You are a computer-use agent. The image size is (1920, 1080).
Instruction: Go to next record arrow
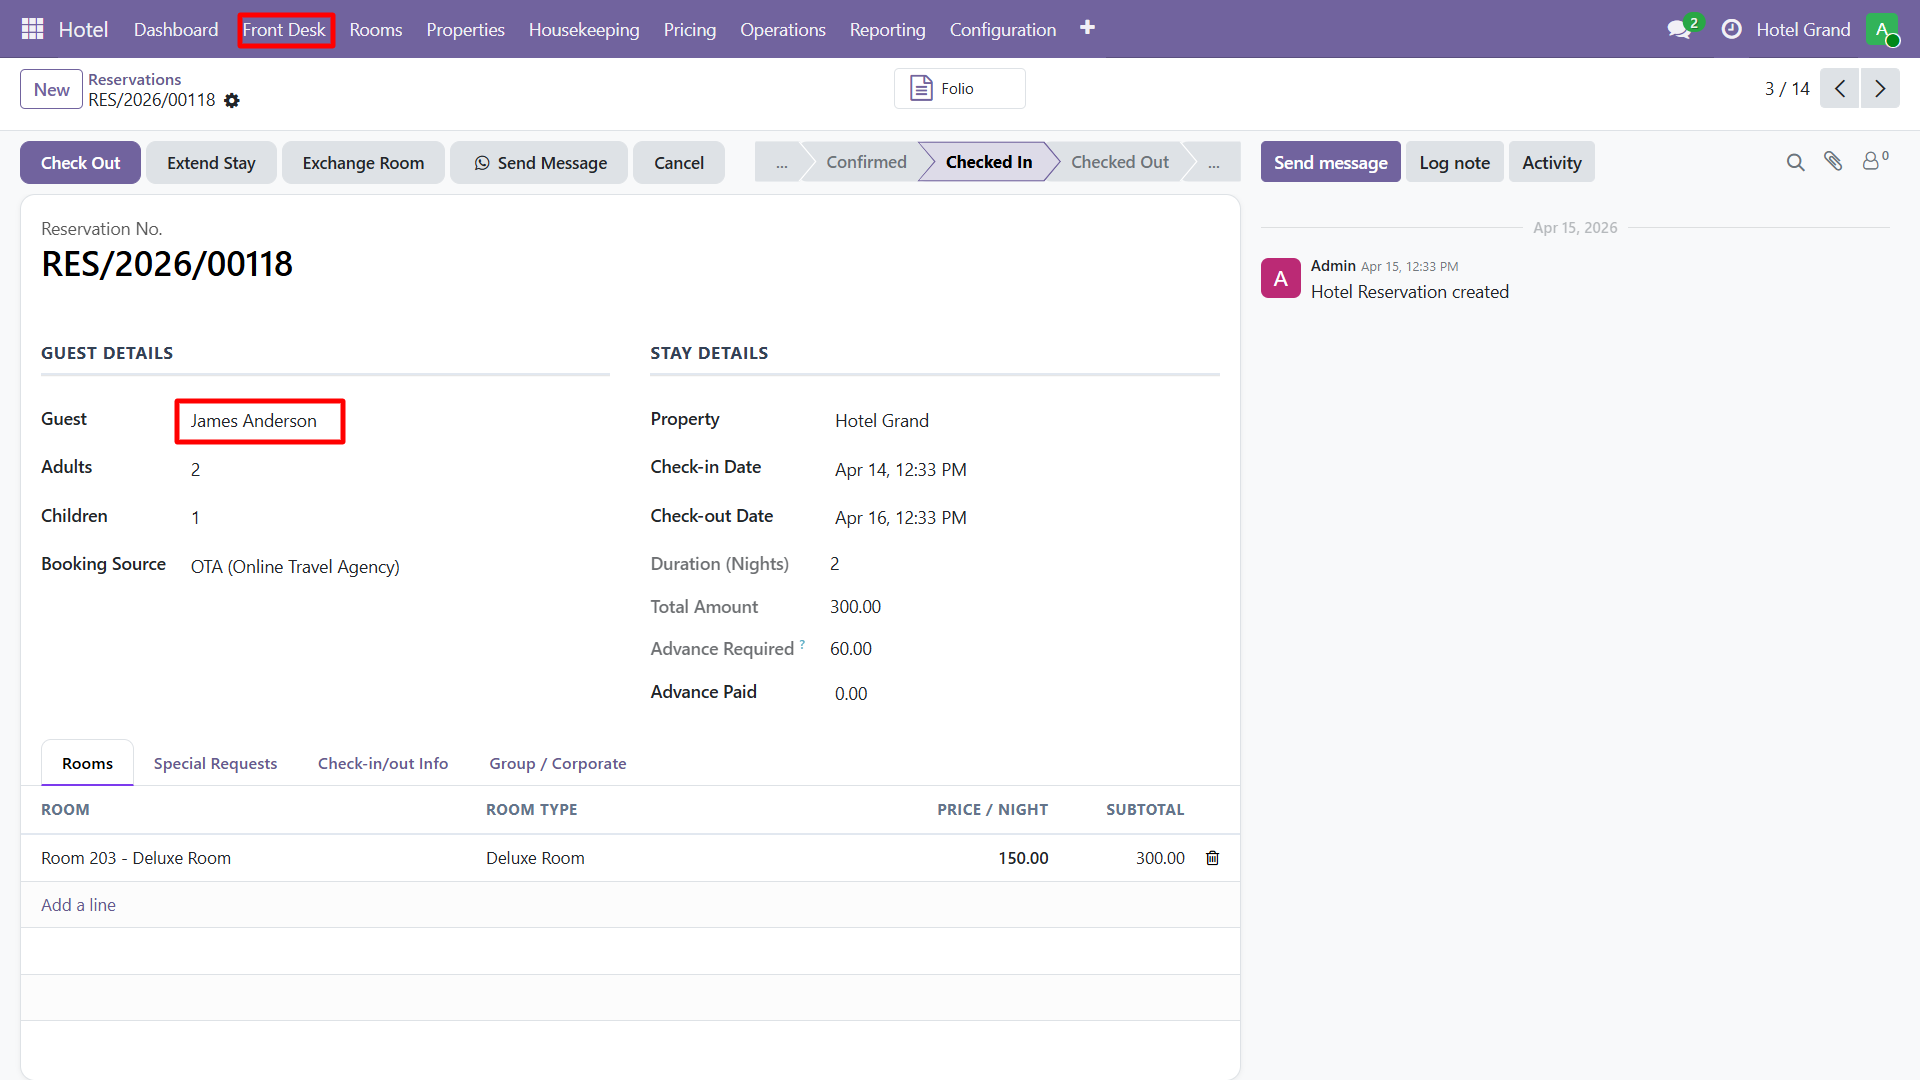(1880, 89)
